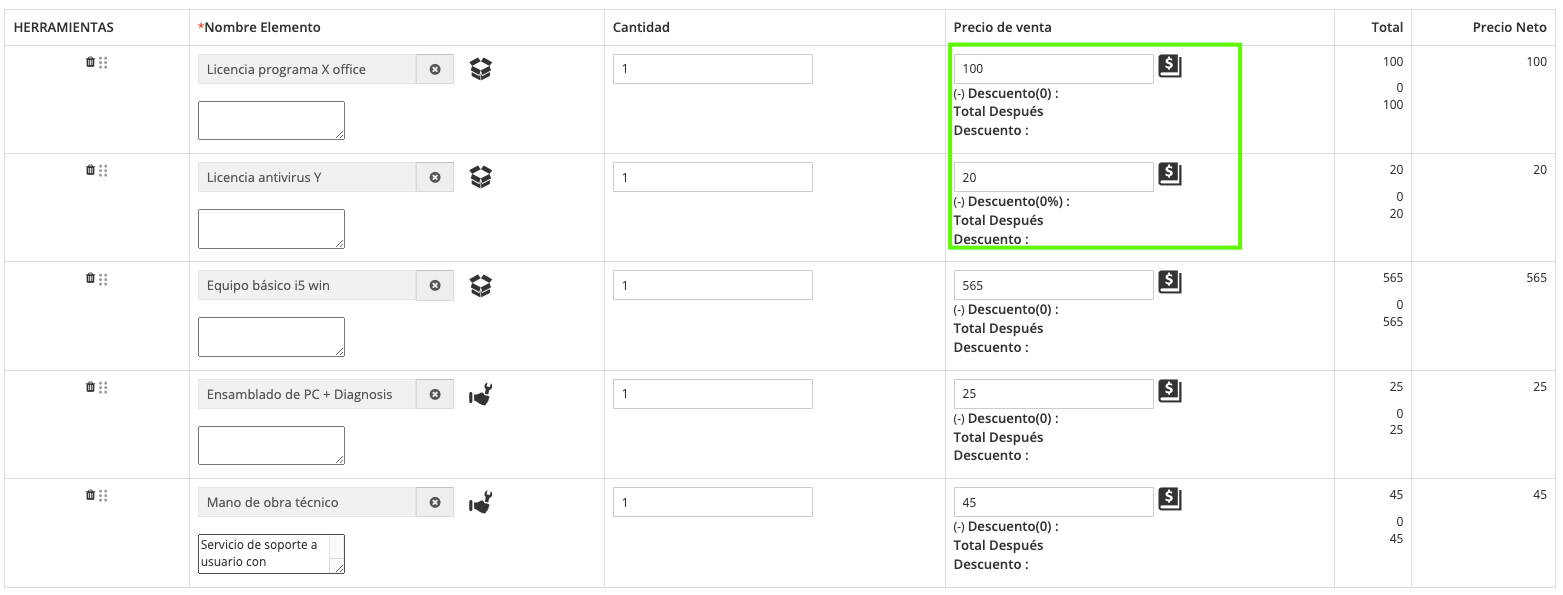Click Cantidad field for Equipo básico i5 win
Viewport: 1563px width, 595px height.
(x=712, y=286)
